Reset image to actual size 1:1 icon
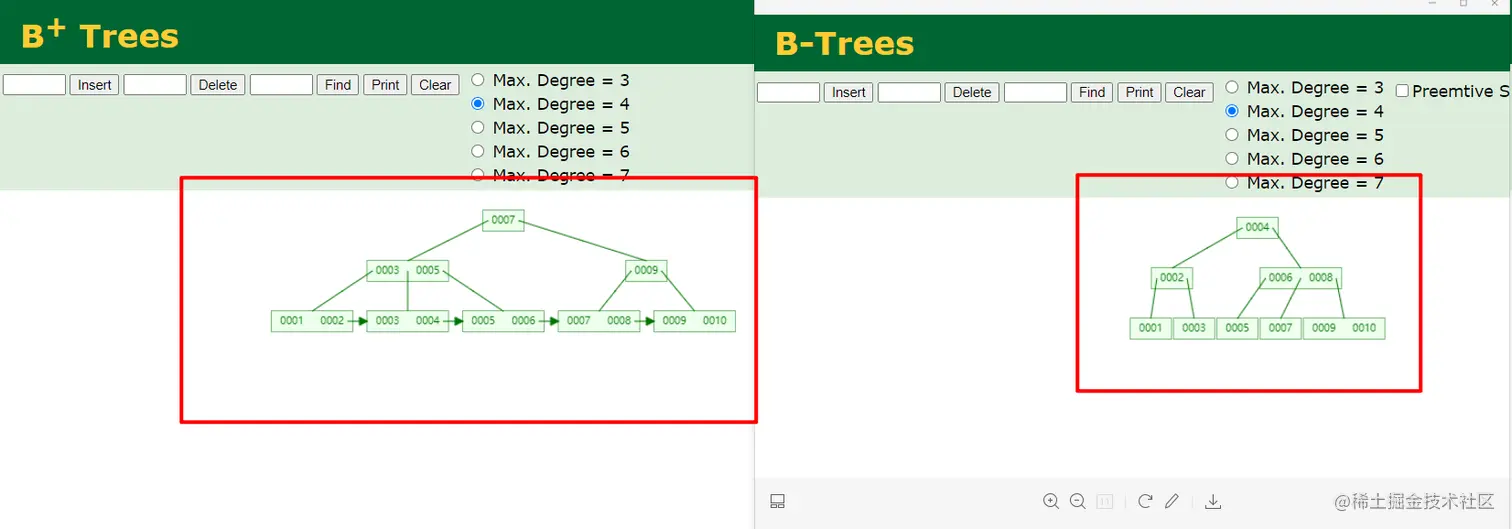The image size is (1512, 529). click(1105, 501)
